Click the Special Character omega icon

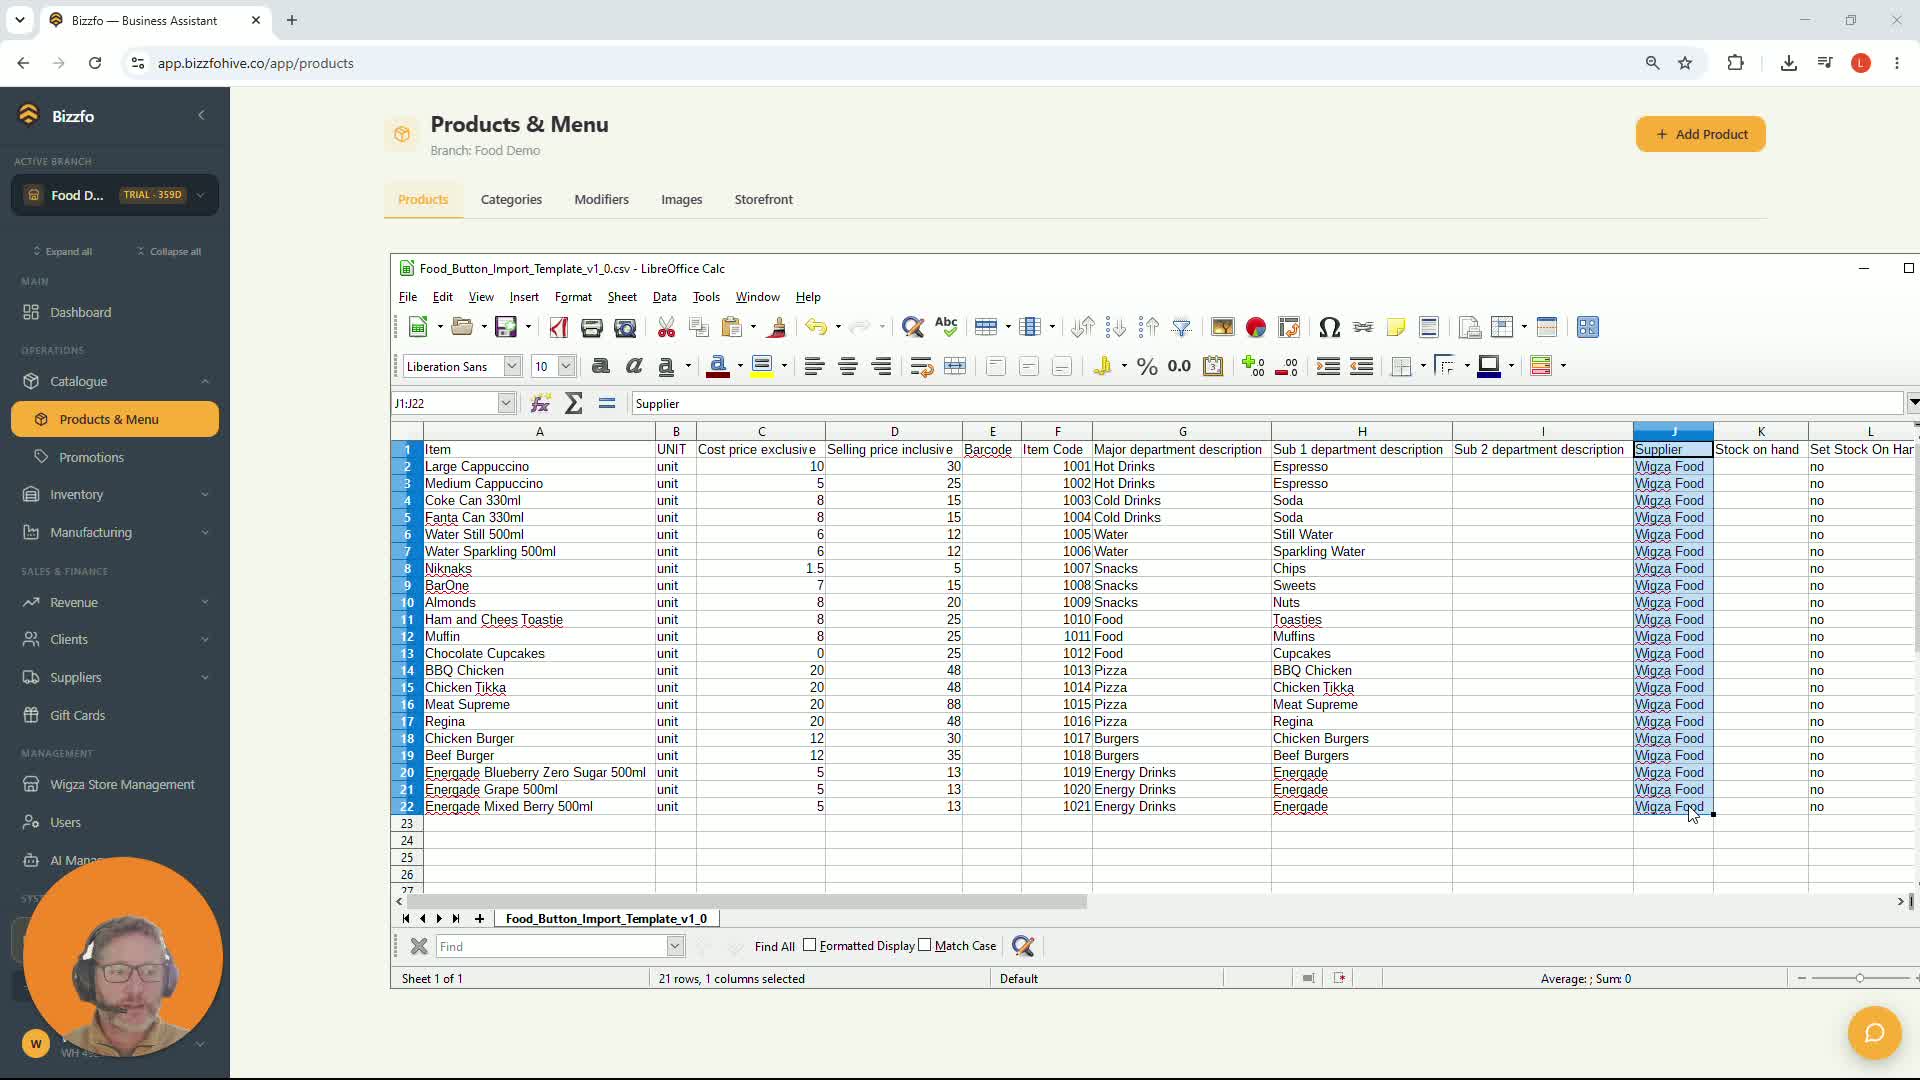pos(1328,327)
